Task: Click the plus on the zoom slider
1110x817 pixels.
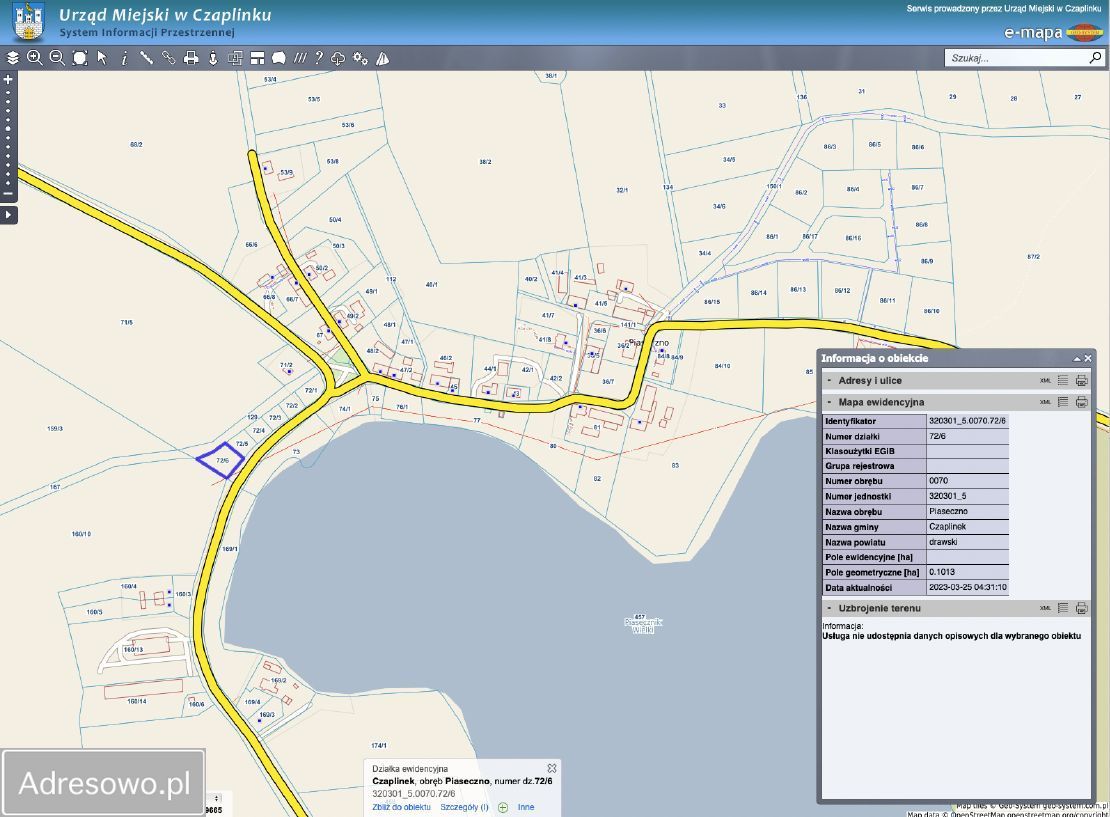Action: 8,79
